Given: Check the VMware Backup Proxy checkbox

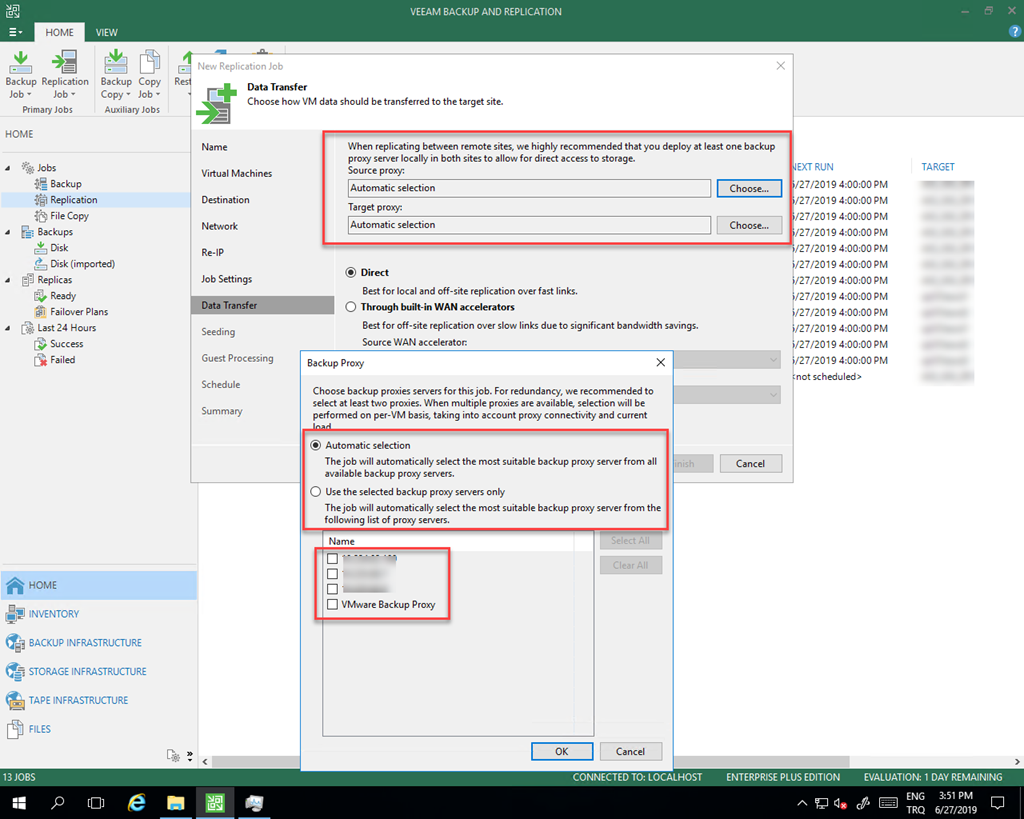Looking at the screenshot, I should (332, 605).
